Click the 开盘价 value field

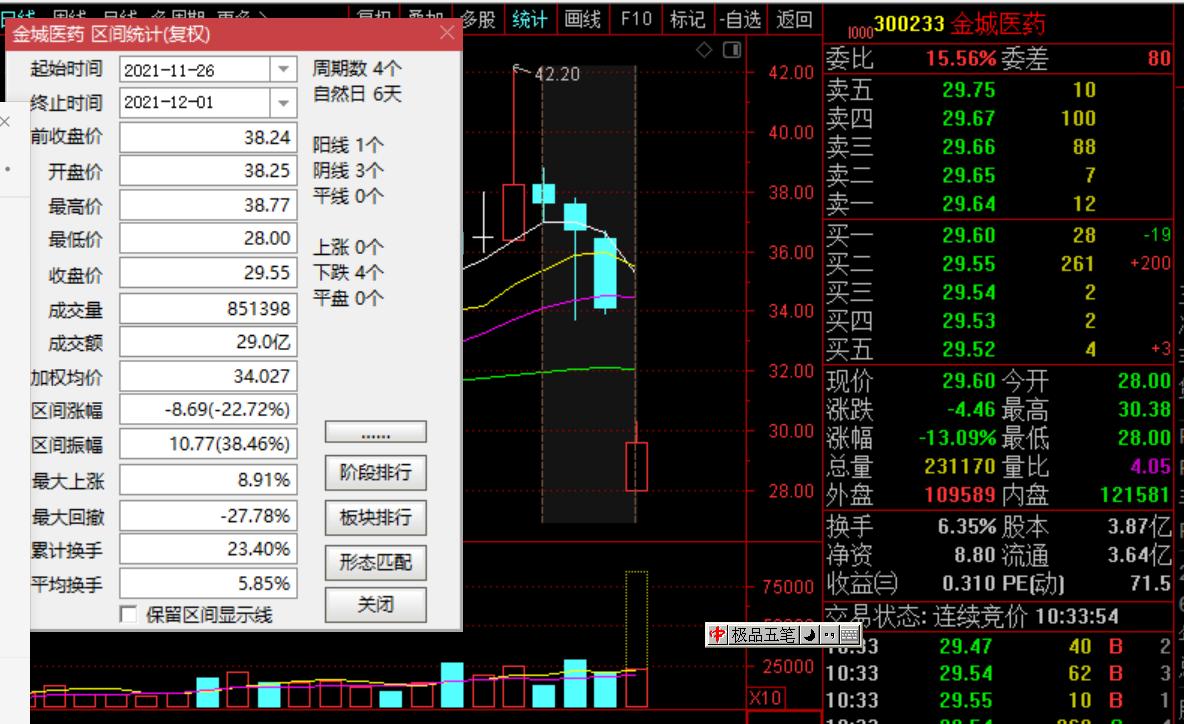[x=207, y=170]
